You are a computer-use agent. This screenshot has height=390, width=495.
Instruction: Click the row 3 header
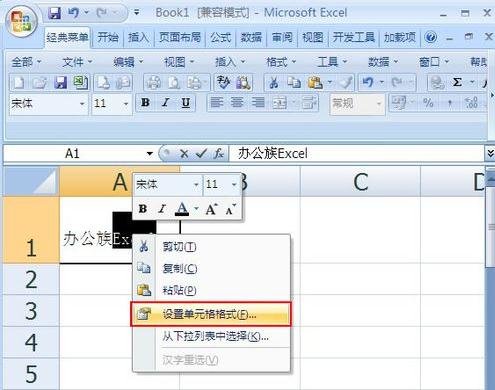pyautogui.click(x=31, y=311)
